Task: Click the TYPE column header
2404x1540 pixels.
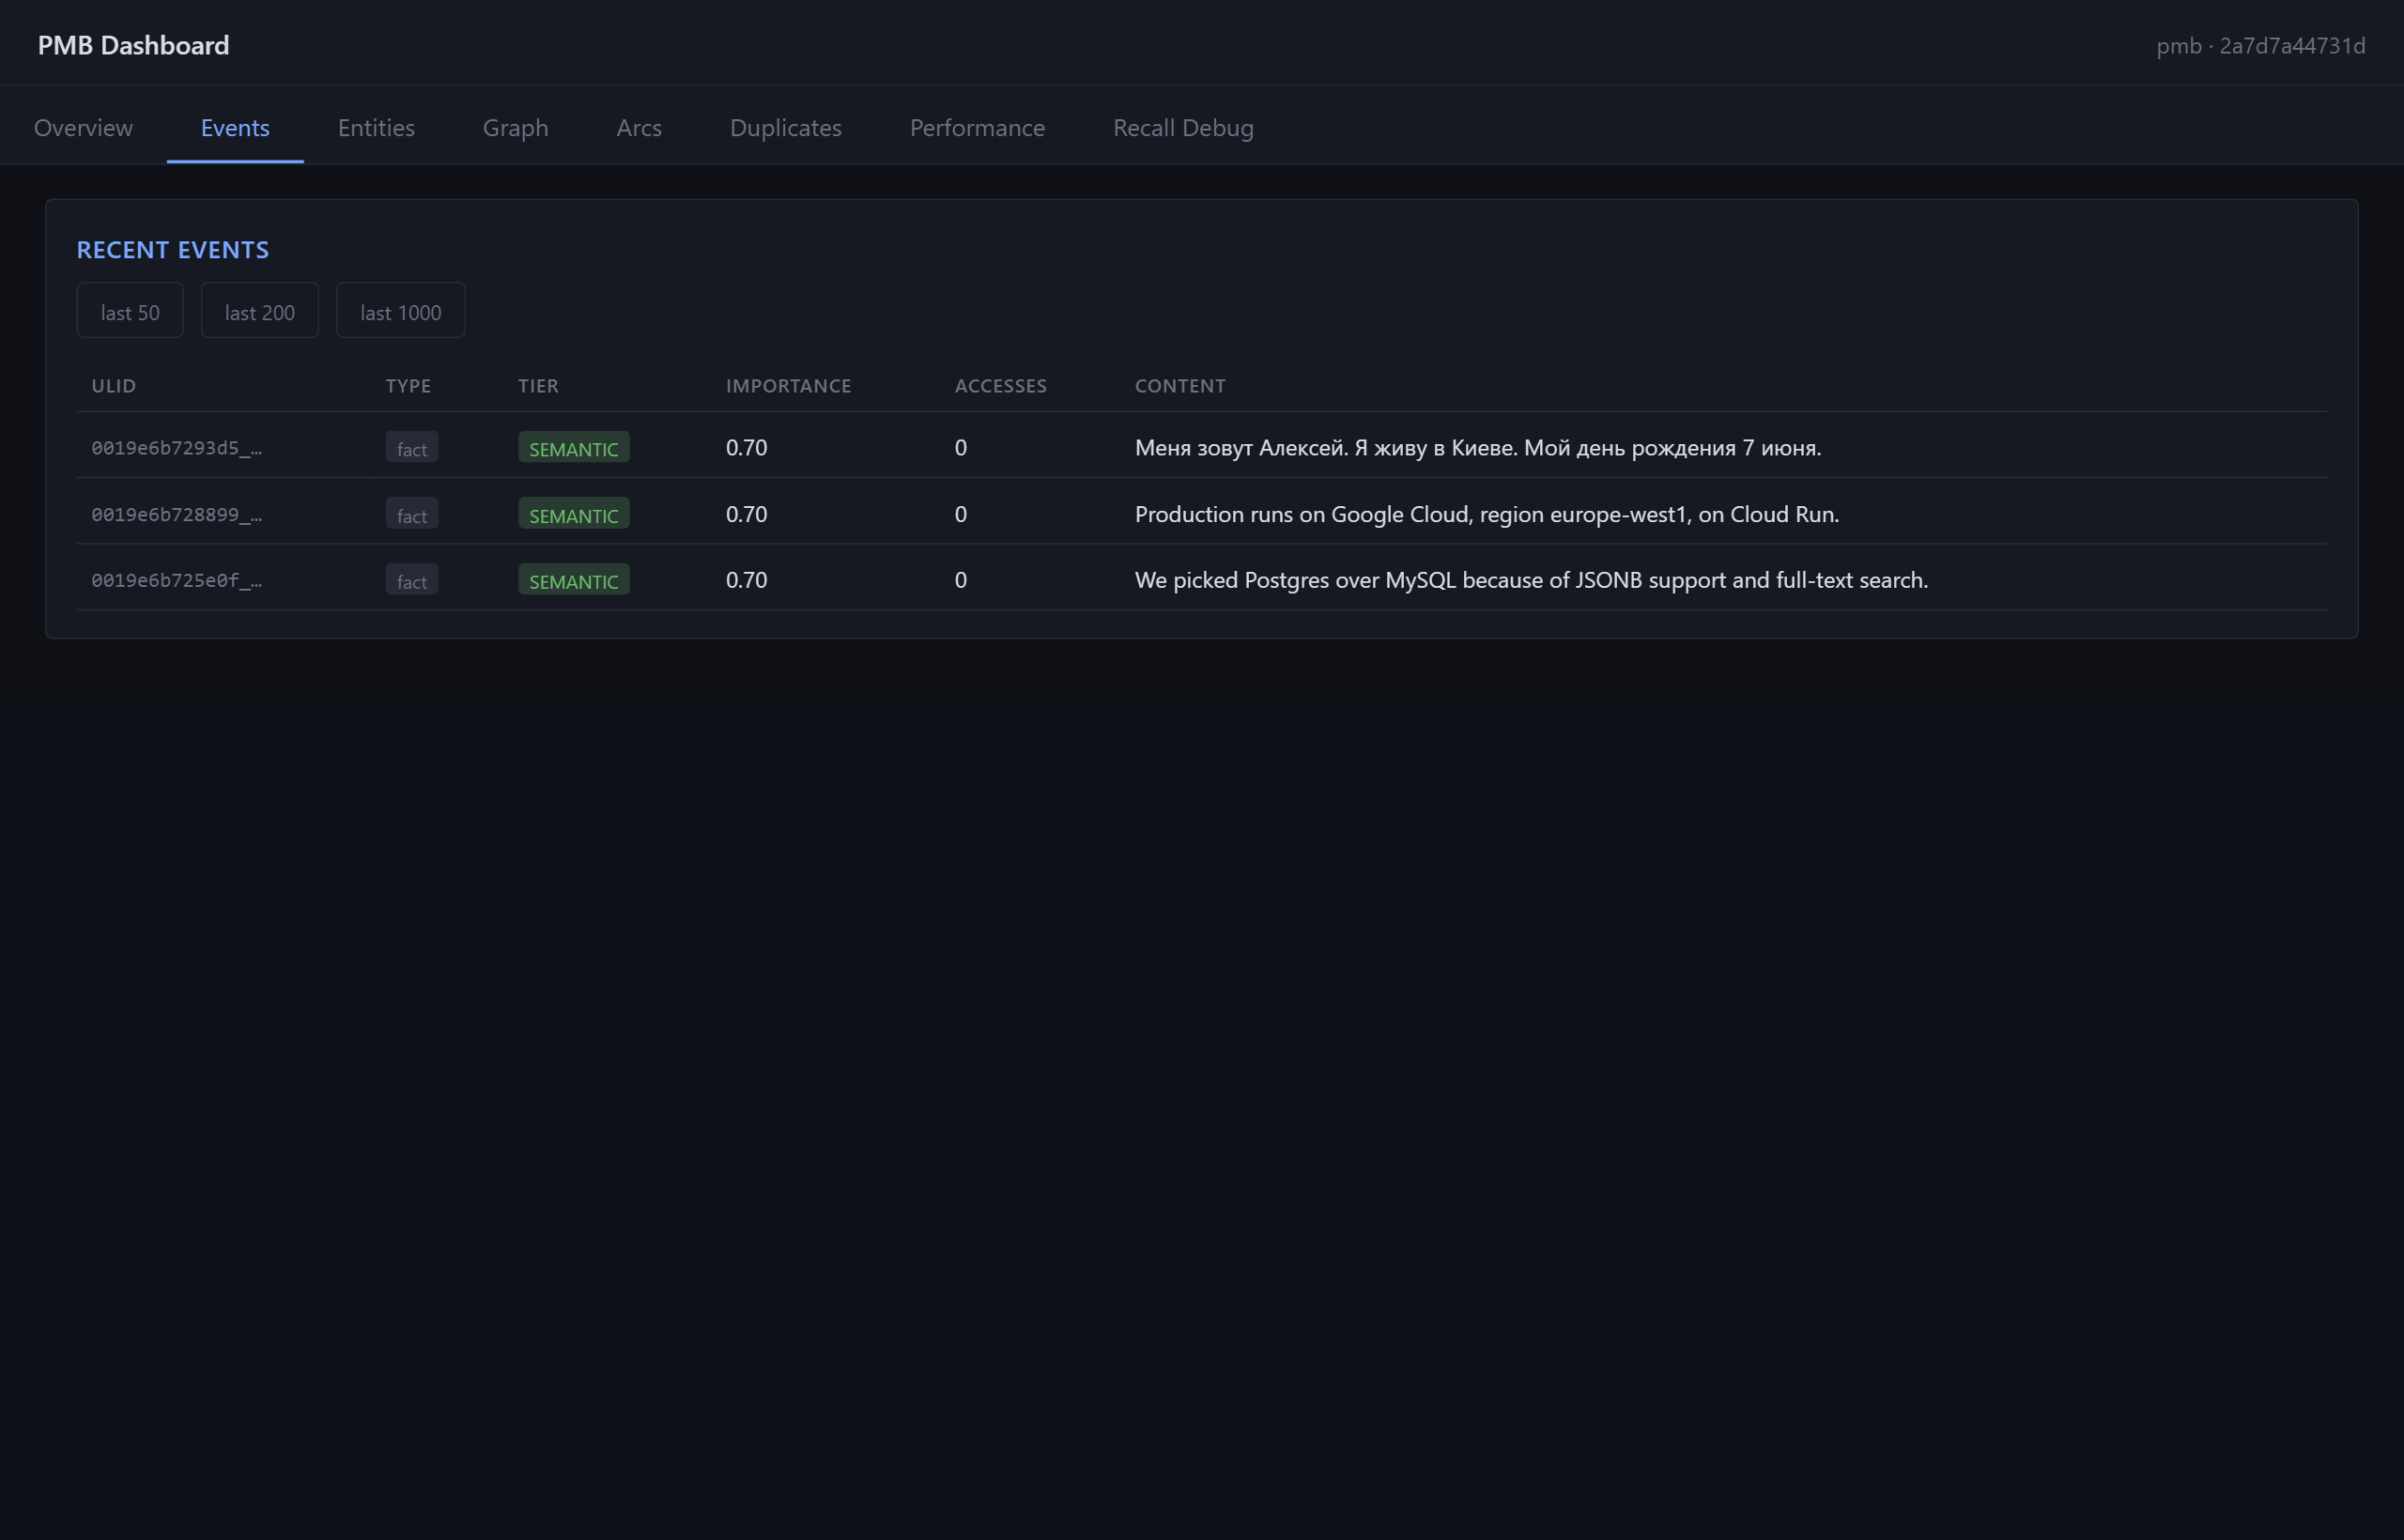Action: click(408, 386)
